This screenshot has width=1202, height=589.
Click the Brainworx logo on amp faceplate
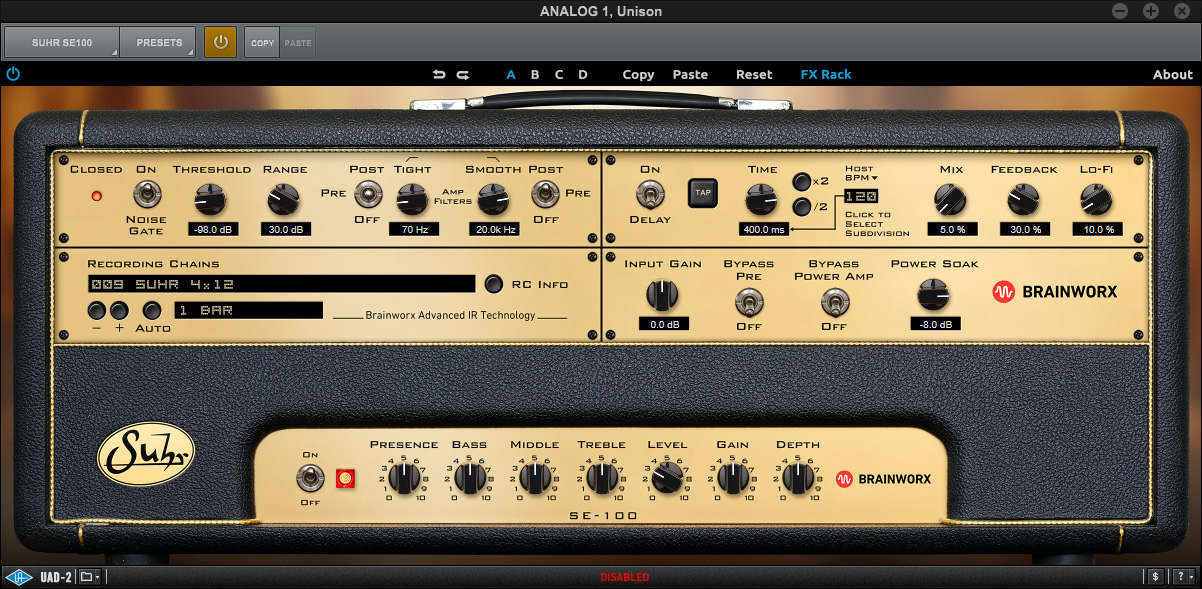point(883,479)
